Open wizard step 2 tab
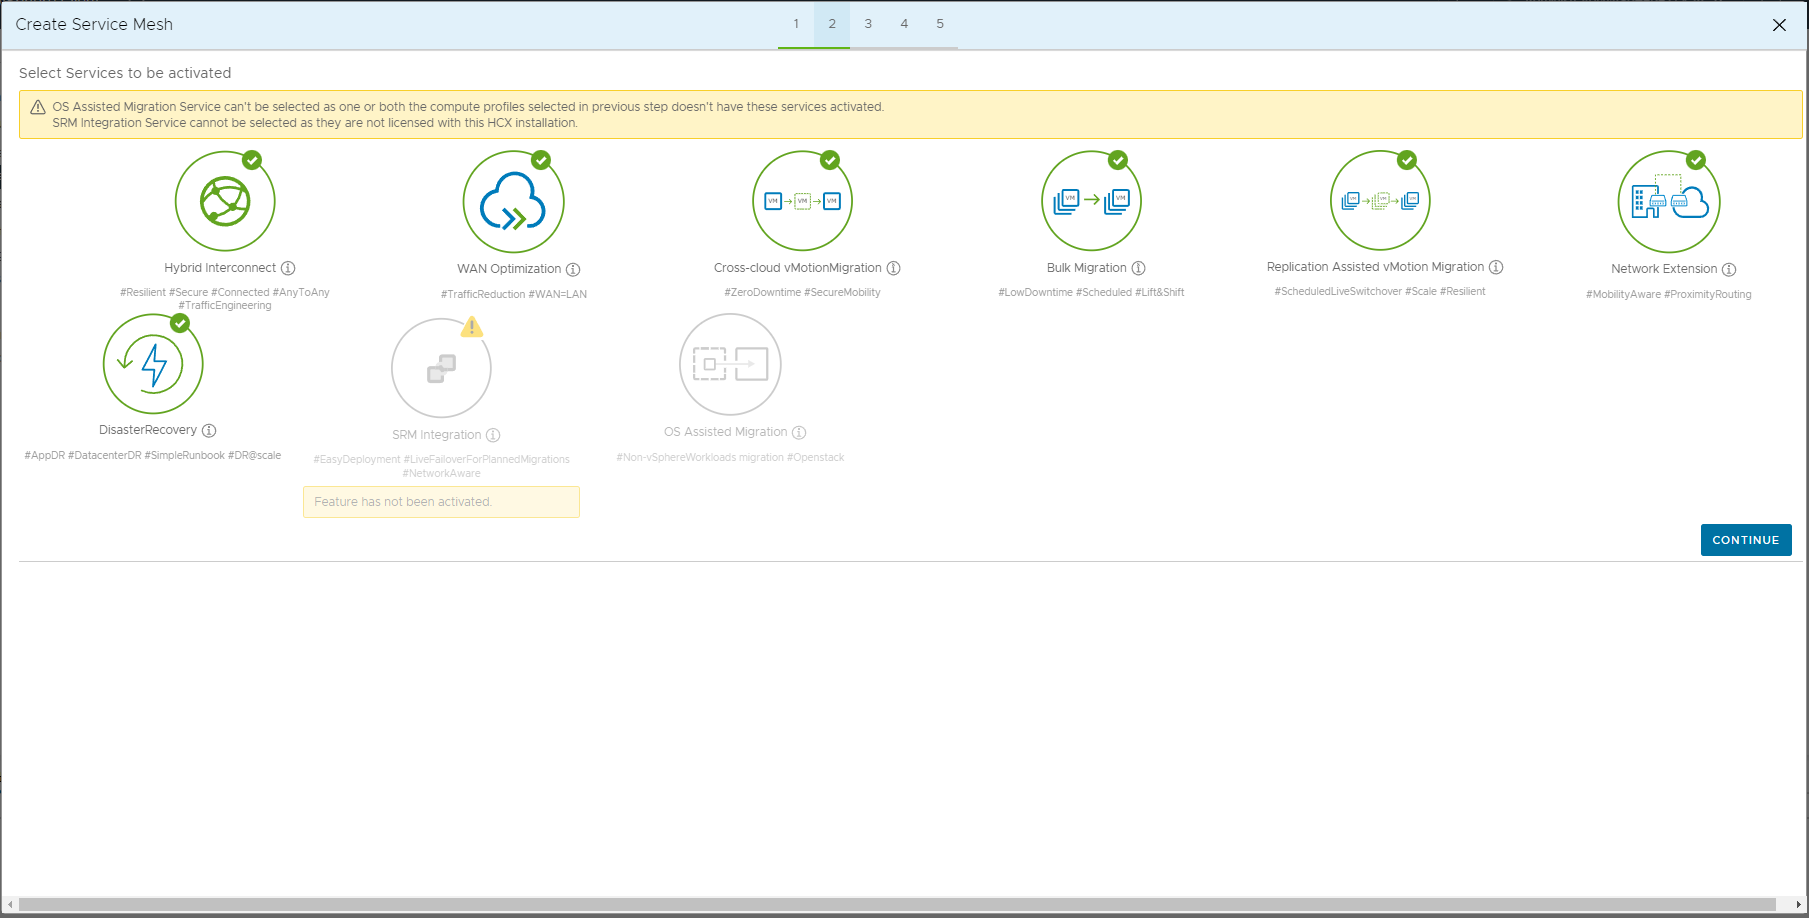The image size is (1809, 918). click(x=832, y=24)
